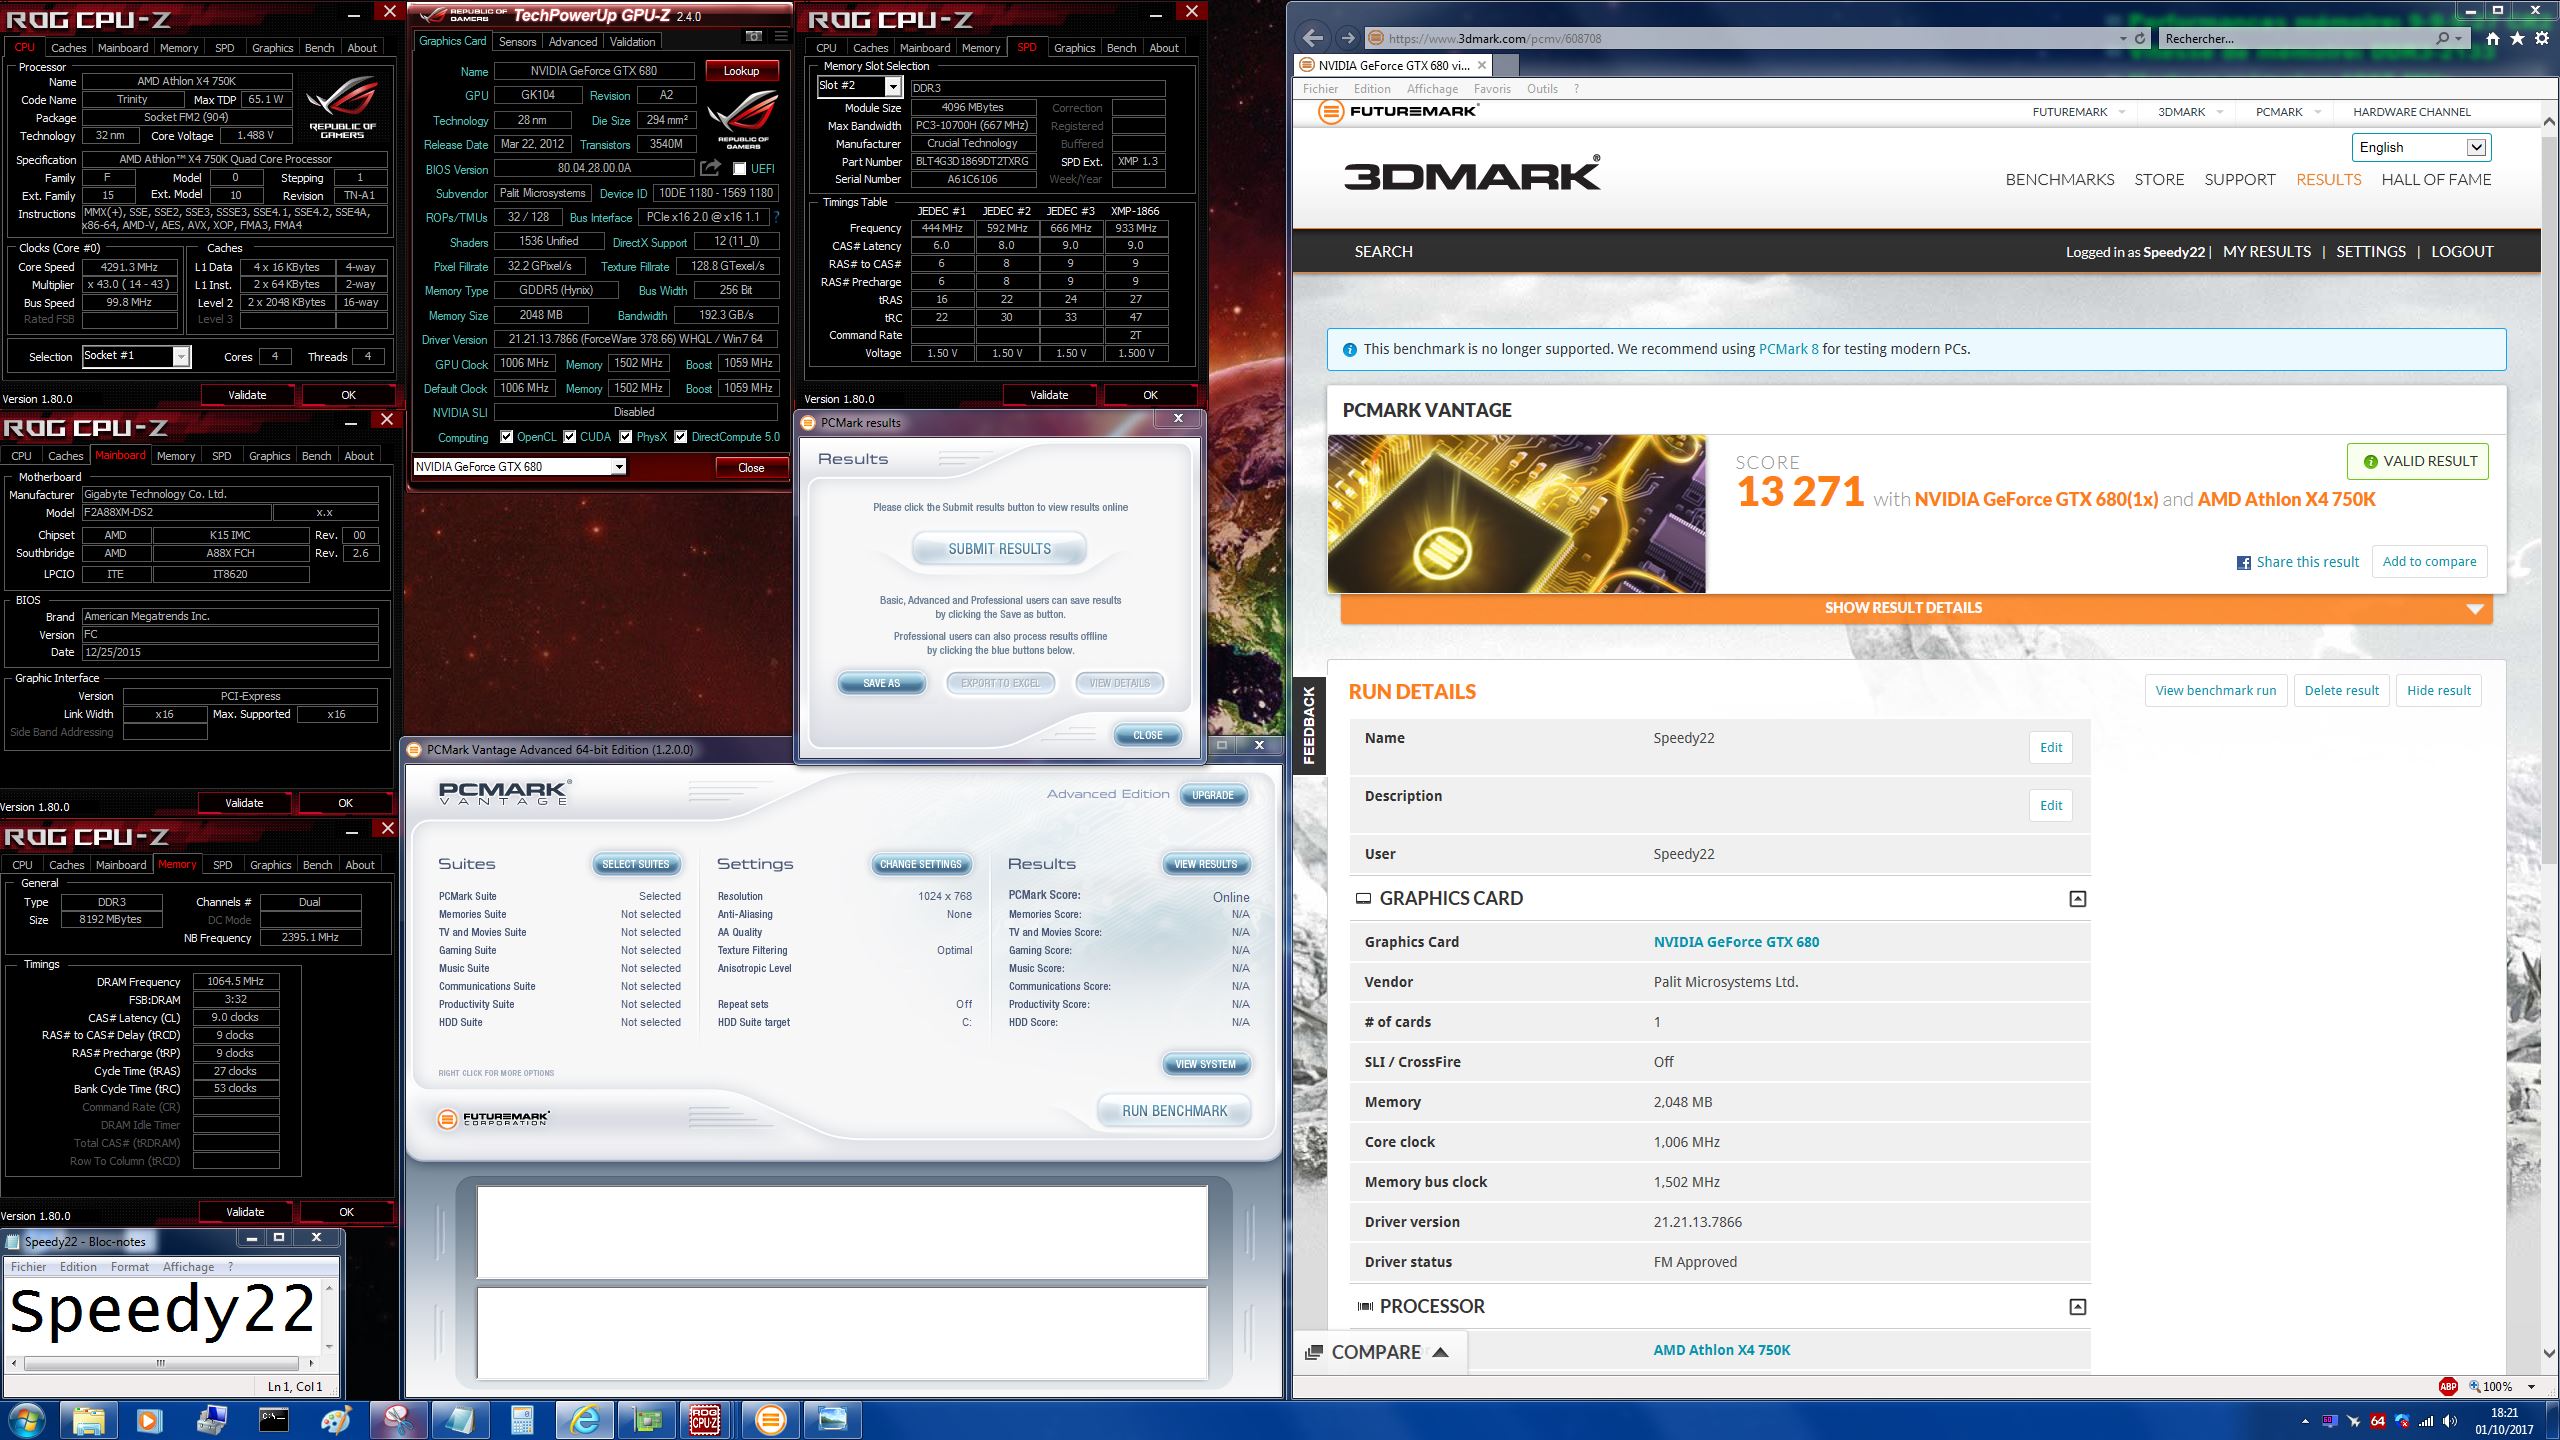Go forward in the browser

click(1348, 38)
